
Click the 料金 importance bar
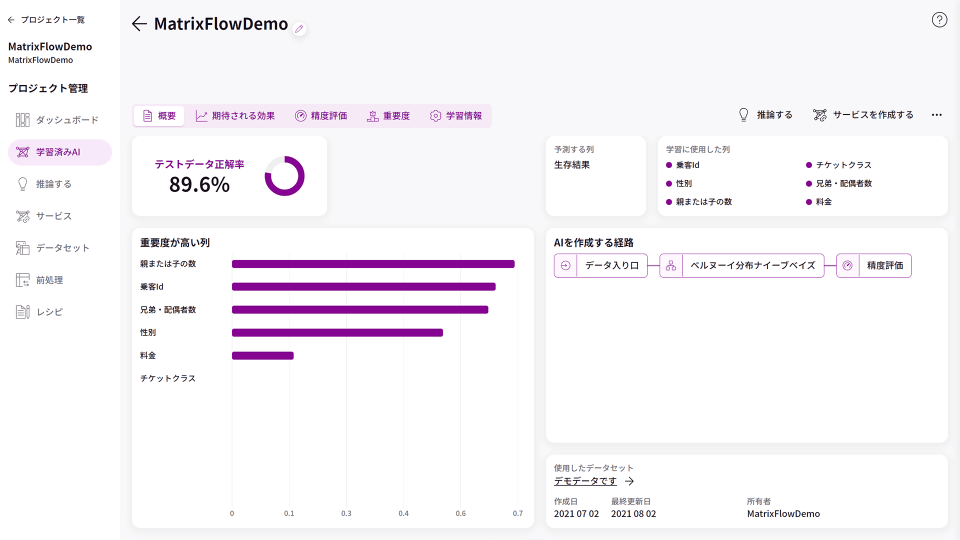(x=263, y=356)
